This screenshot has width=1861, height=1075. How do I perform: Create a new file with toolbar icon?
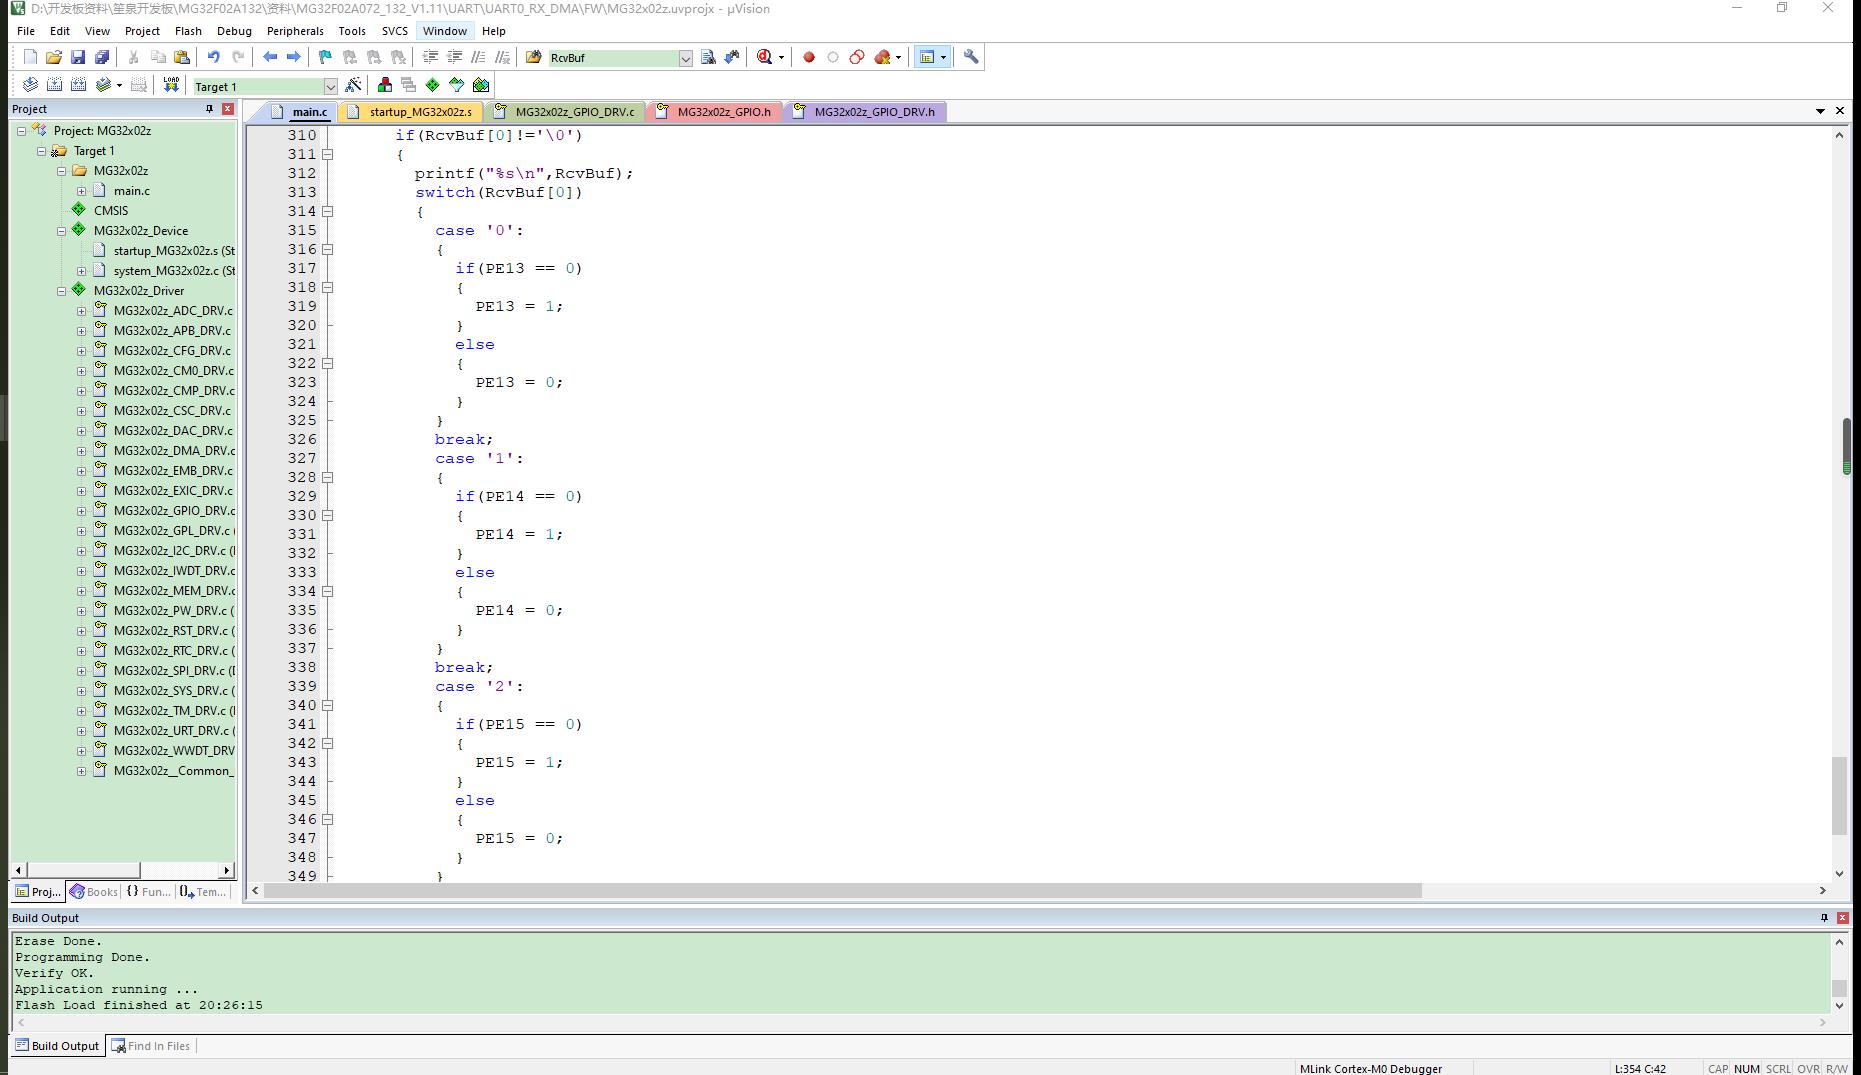coord(30,57)
